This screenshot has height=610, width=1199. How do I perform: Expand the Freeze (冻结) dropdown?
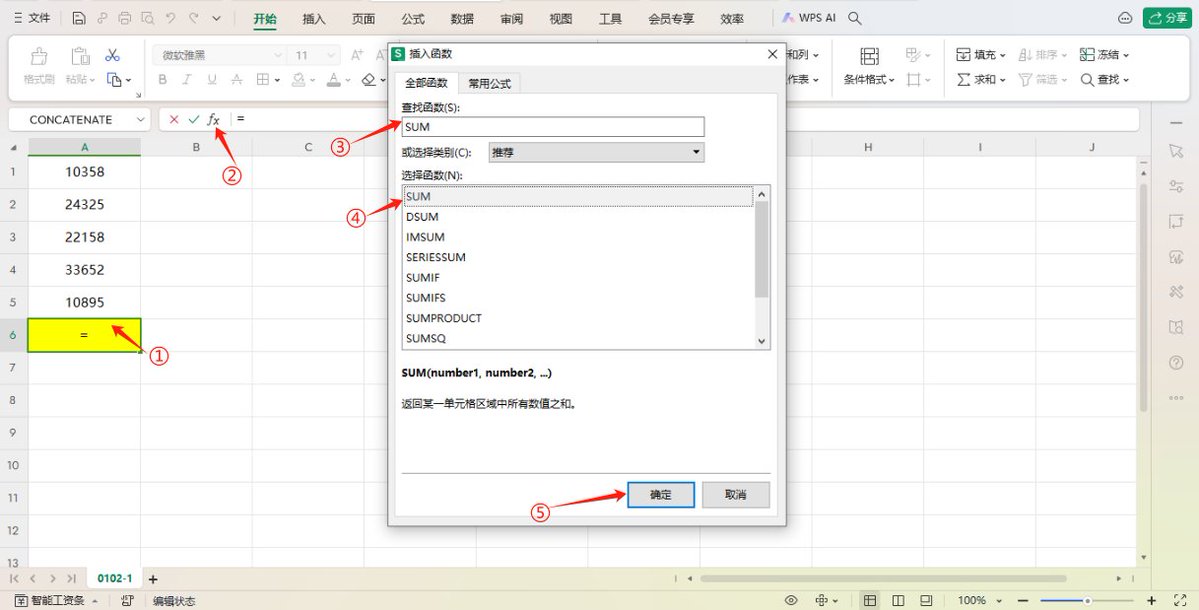tap(1126, 56)
